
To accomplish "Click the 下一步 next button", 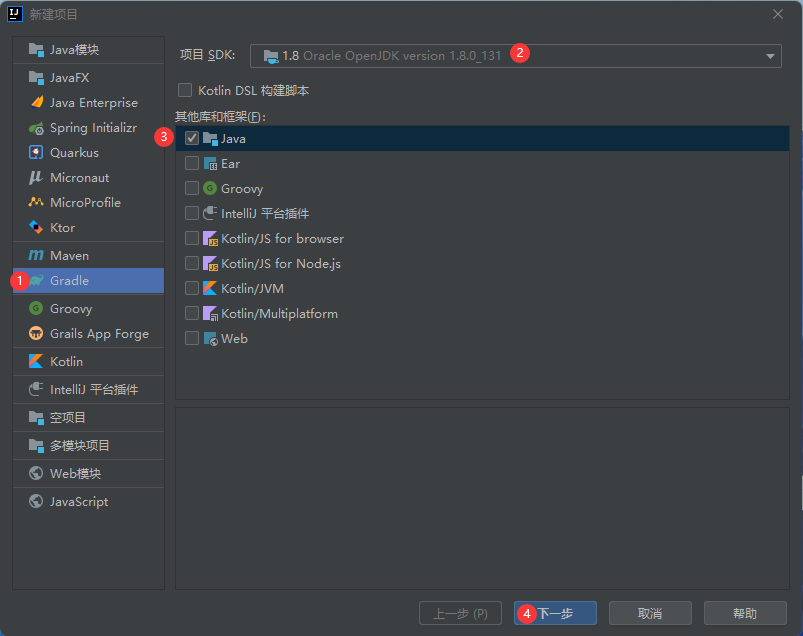I will 555,613.
